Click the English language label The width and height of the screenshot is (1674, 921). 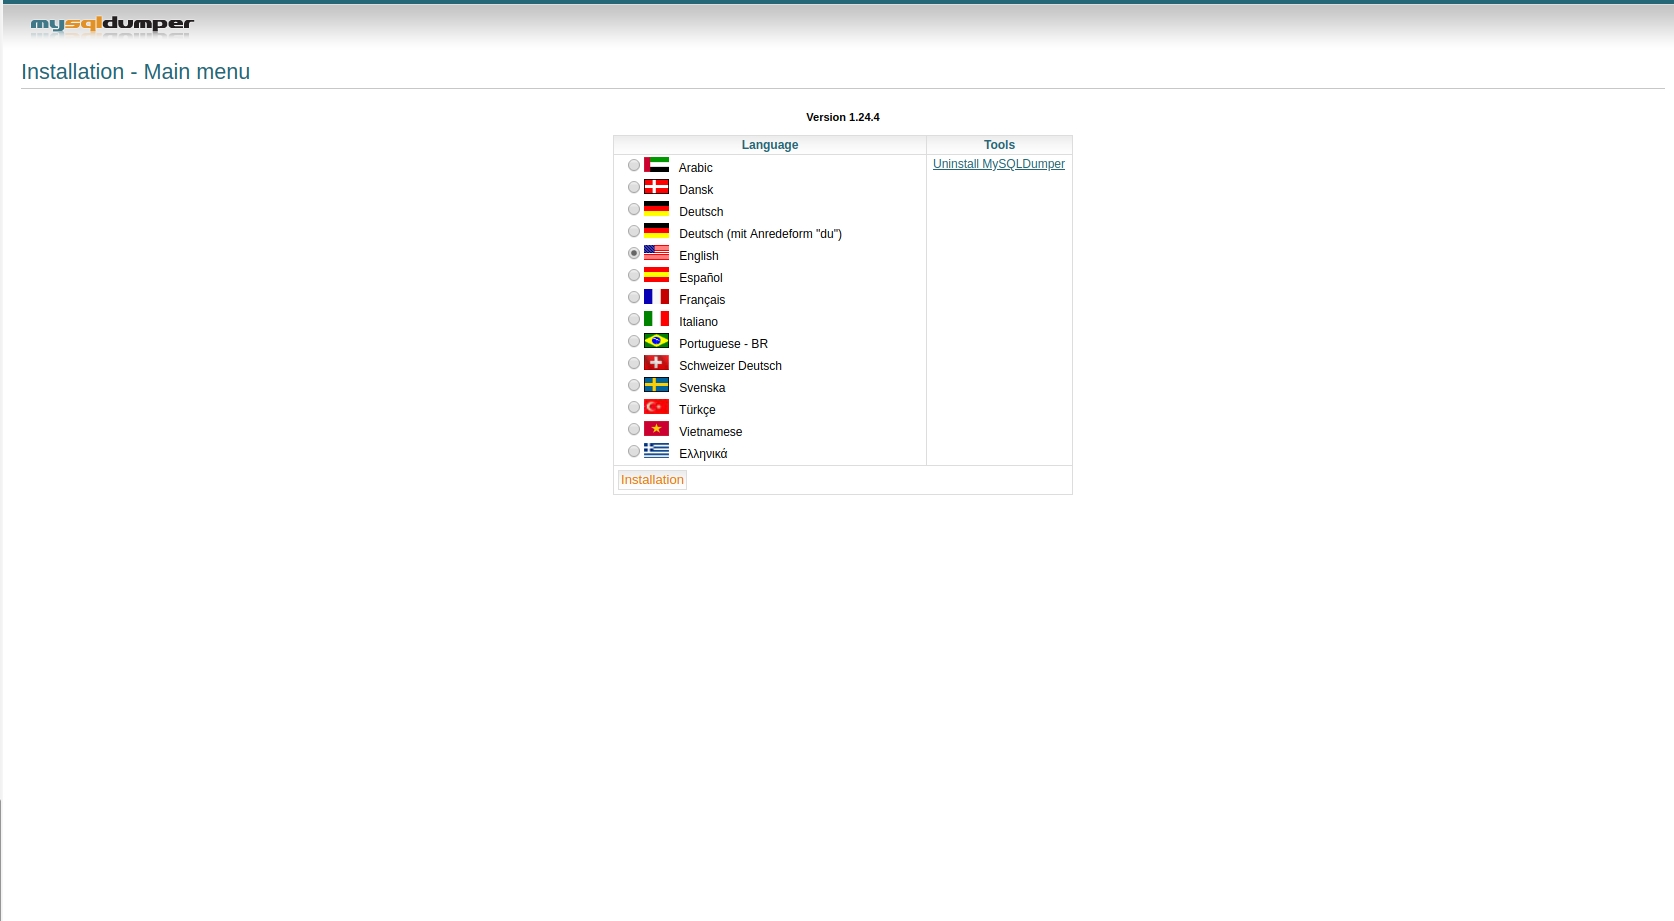(x=699, y=256)
